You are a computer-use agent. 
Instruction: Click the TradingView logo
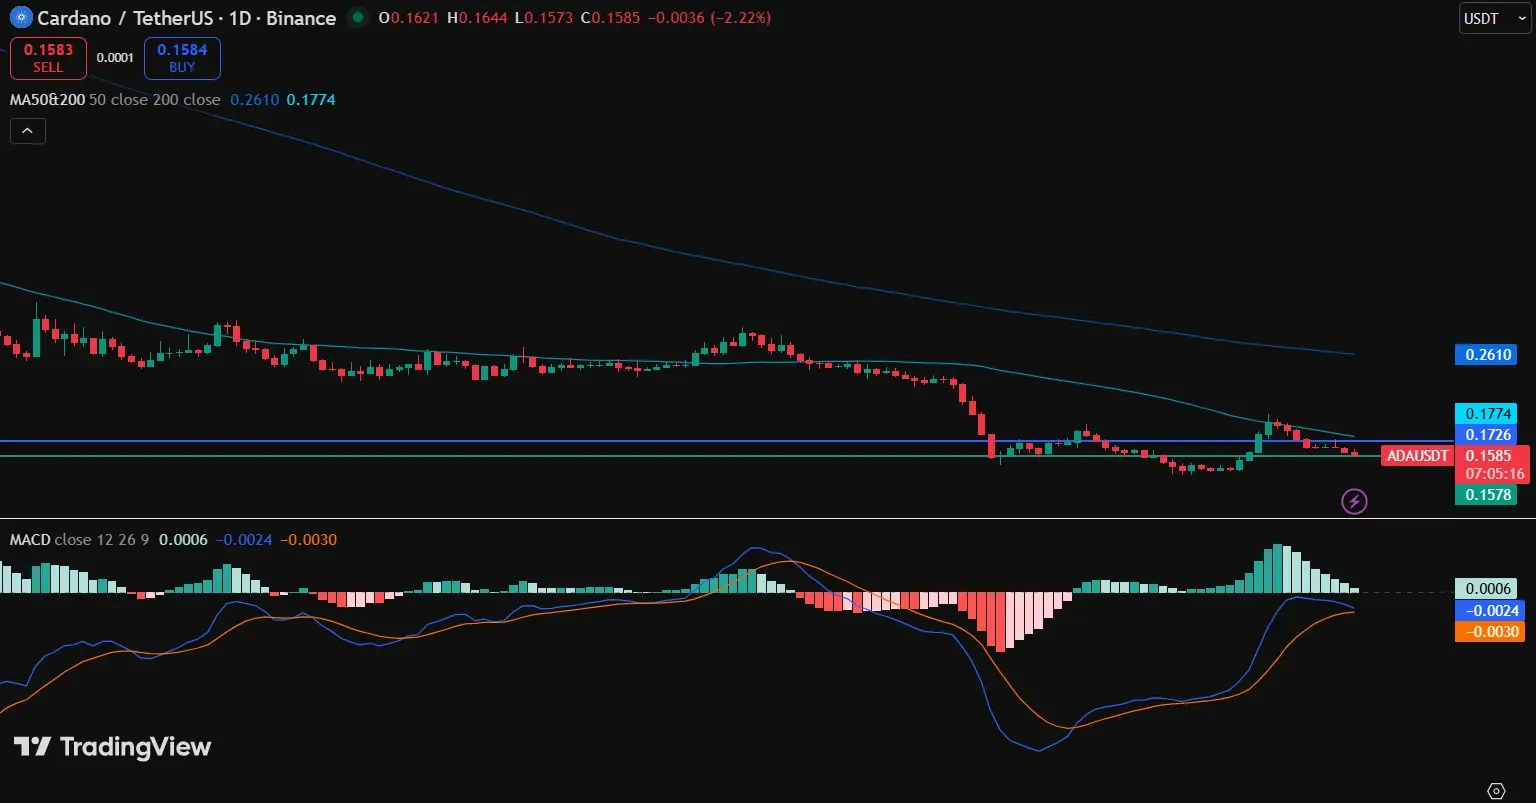coord(112,747)
